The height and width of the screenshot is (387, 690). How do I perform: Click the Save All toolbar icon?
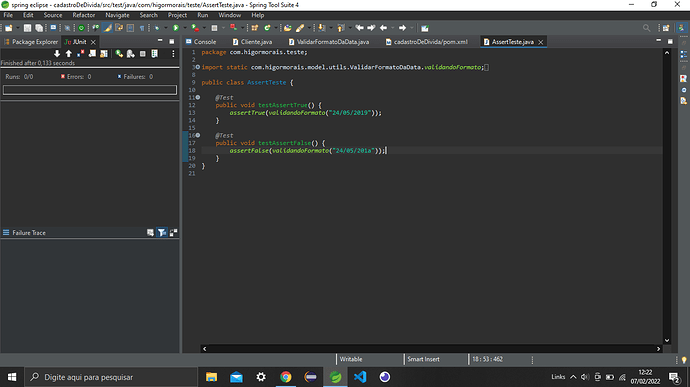pyautogui.click(x=39, y=28)
